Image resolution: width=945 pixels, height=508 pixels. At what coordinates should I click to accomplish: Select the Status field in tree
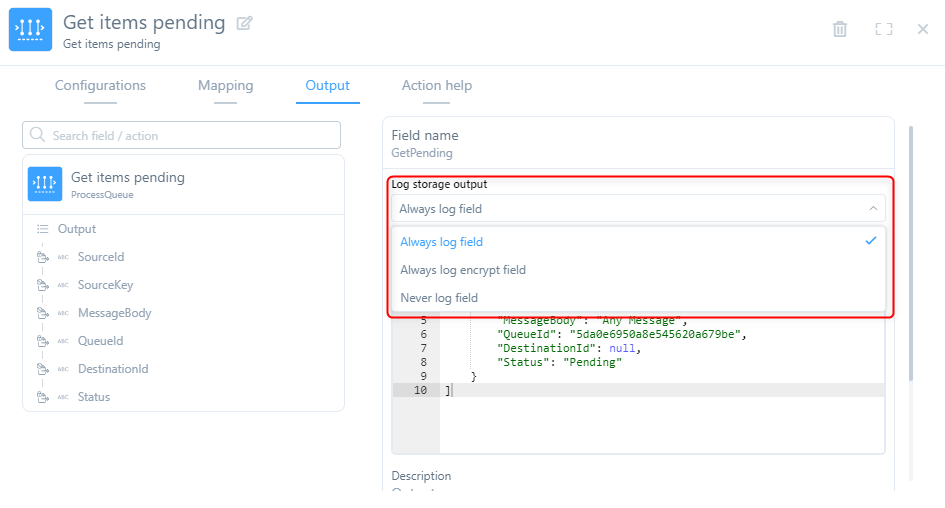point(94,397)
